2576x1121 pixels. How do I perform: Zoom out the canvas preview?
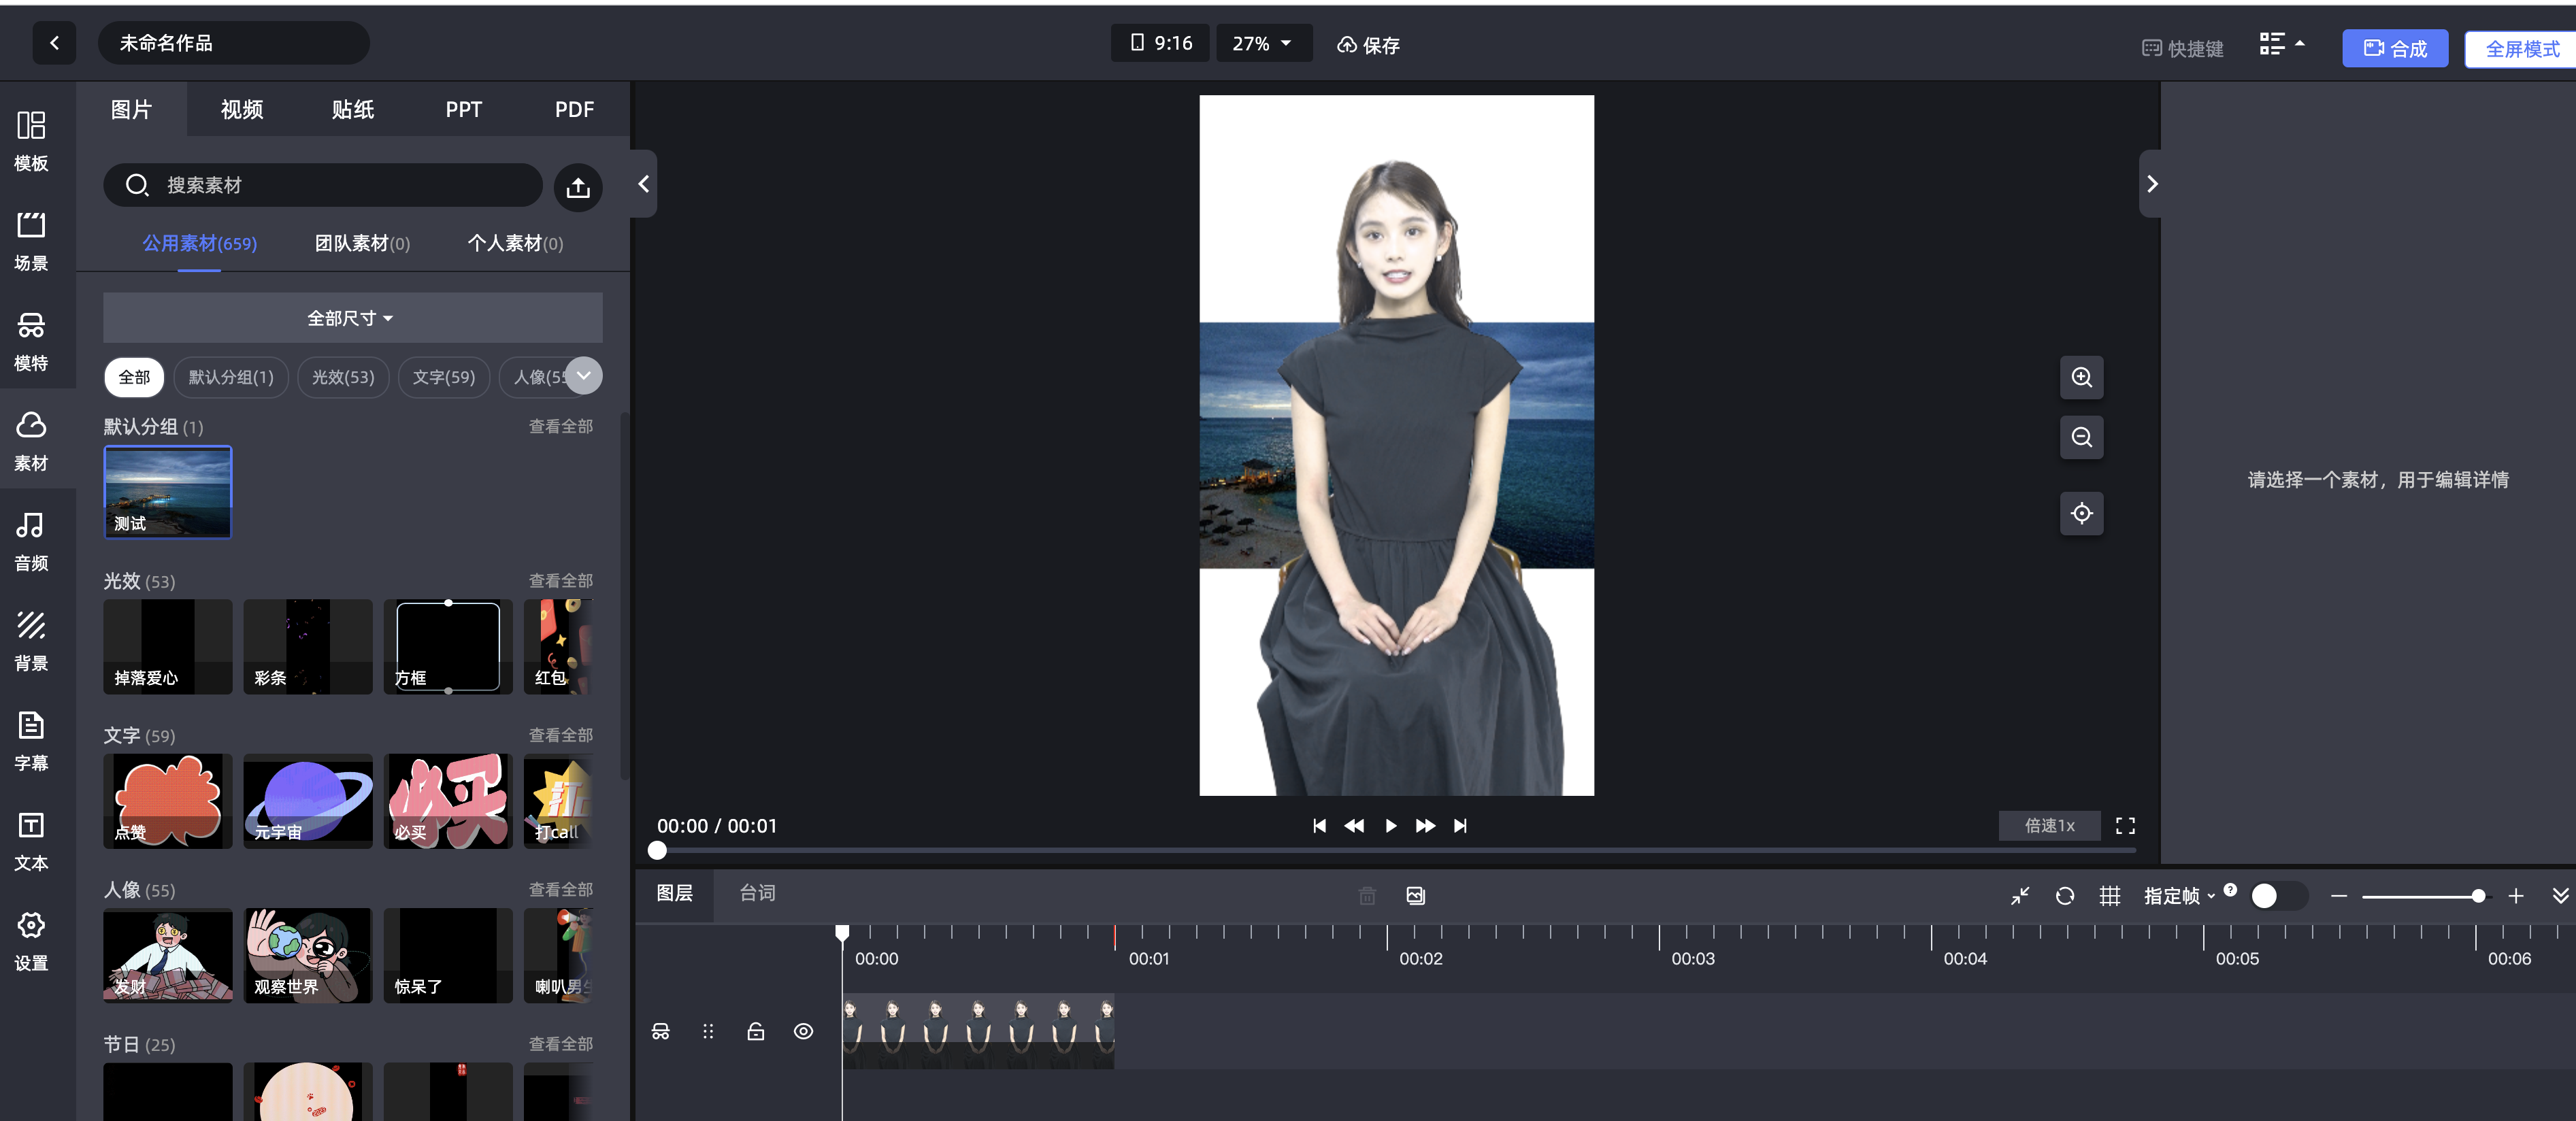pyautogui.click(x=2081, y=437)
